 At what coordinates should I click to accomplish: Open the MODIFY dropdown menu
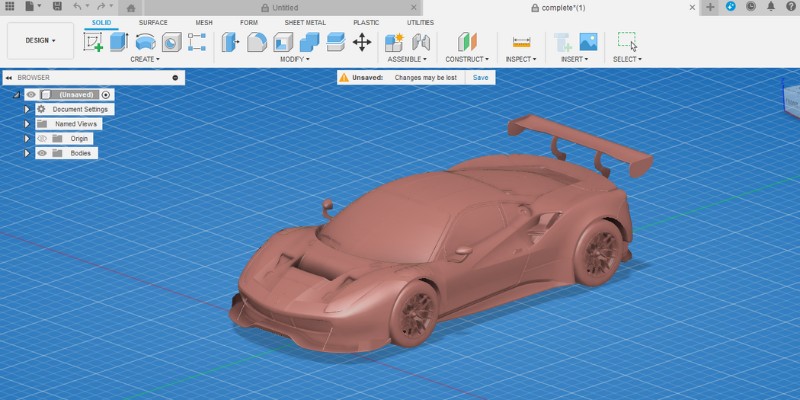(x=295, y=59)
